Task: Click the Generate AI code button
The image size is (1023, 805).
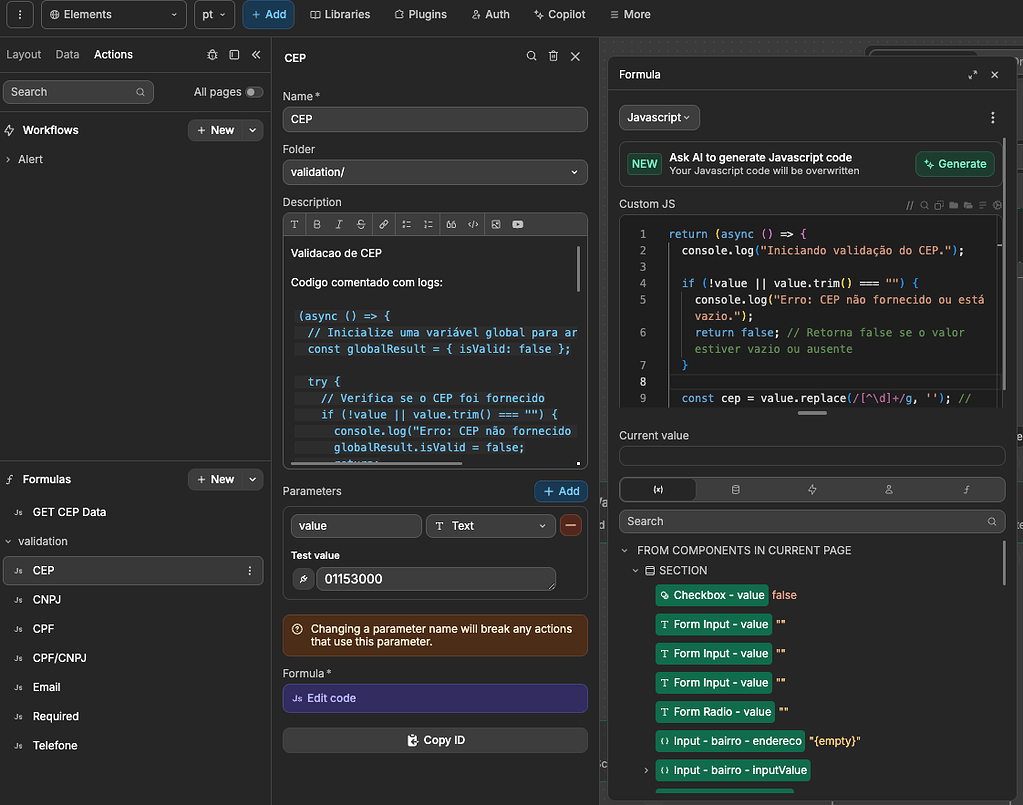Action: [x=955, y=164]
